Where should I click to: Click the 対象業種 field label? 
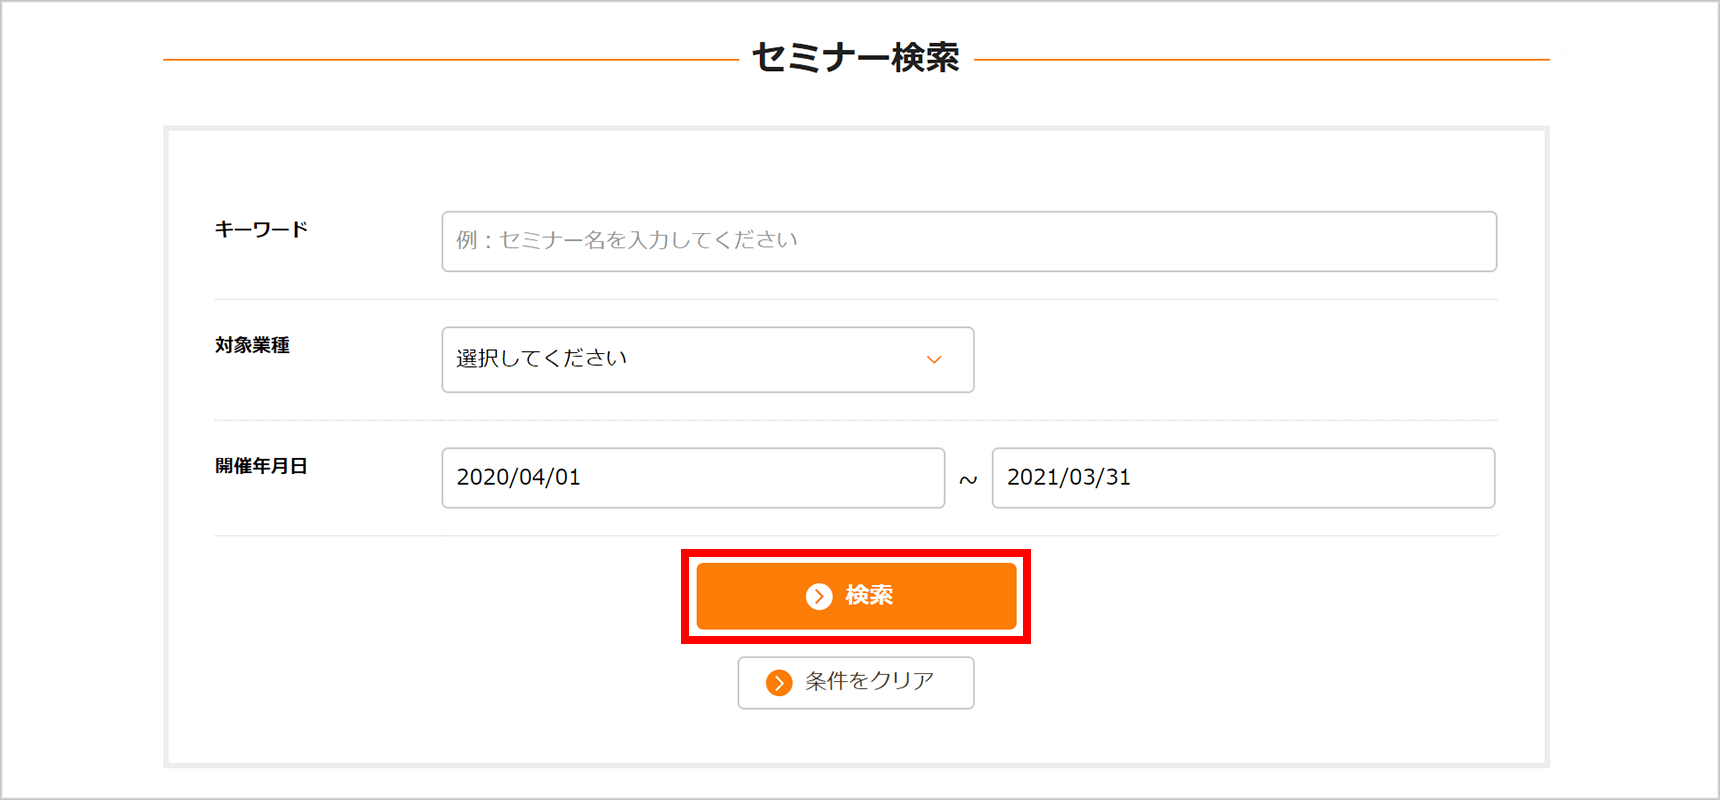click(252, 345)
